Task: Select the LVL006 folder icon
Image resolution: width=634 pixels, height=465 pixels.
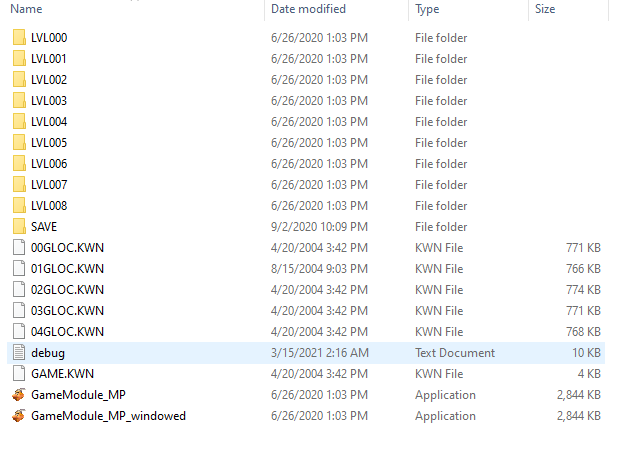Action: click(x=19, y=164)
